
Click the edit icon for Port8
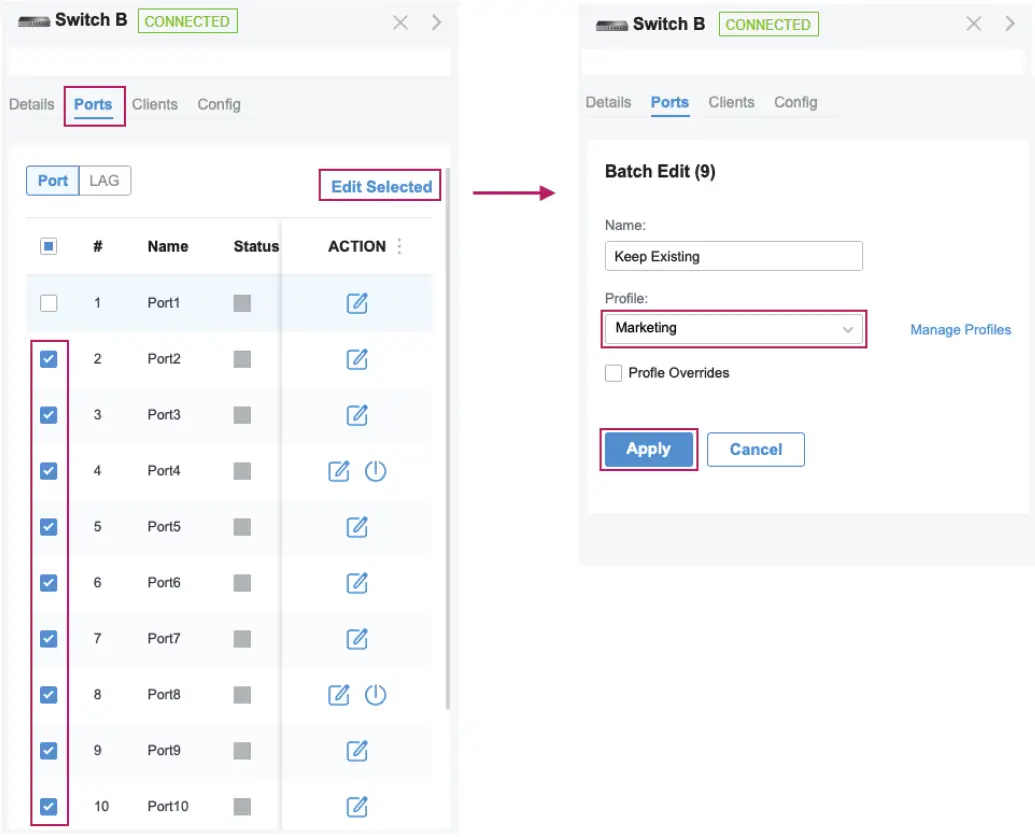(x=340, y=695)
